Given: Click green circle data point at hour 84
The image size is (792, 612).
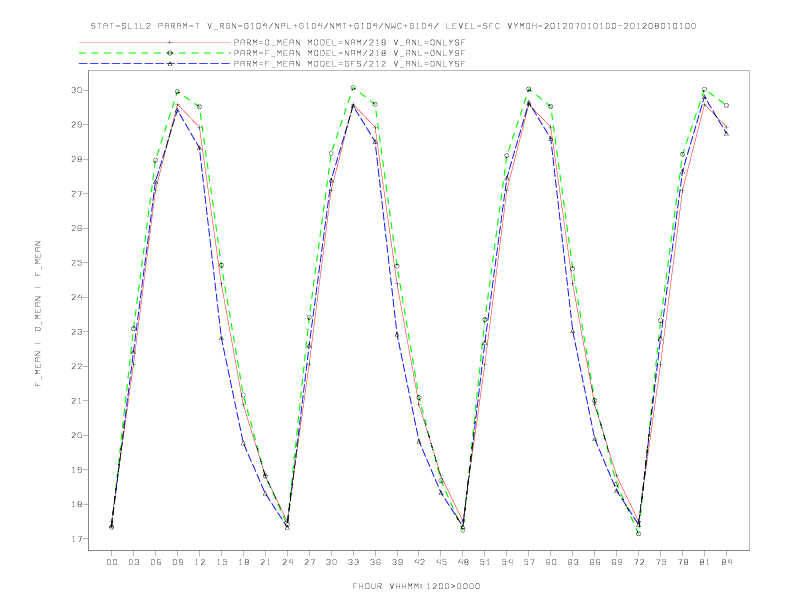Looking at the screenshot, I should point(726,106).
